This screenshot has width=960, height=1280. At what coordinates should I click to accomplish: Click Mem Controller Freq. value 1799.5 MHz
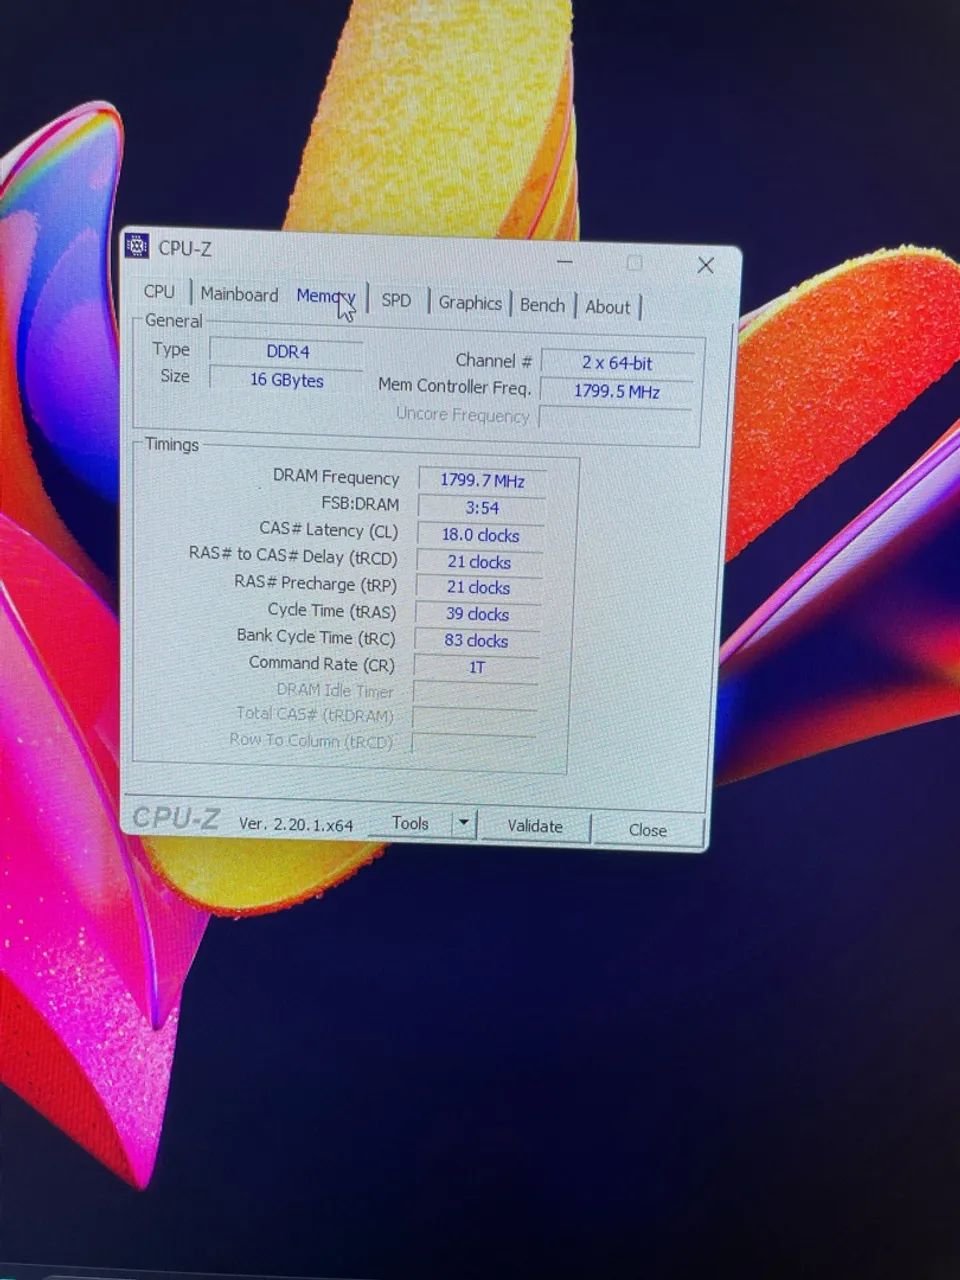click(x=616, y=391)
